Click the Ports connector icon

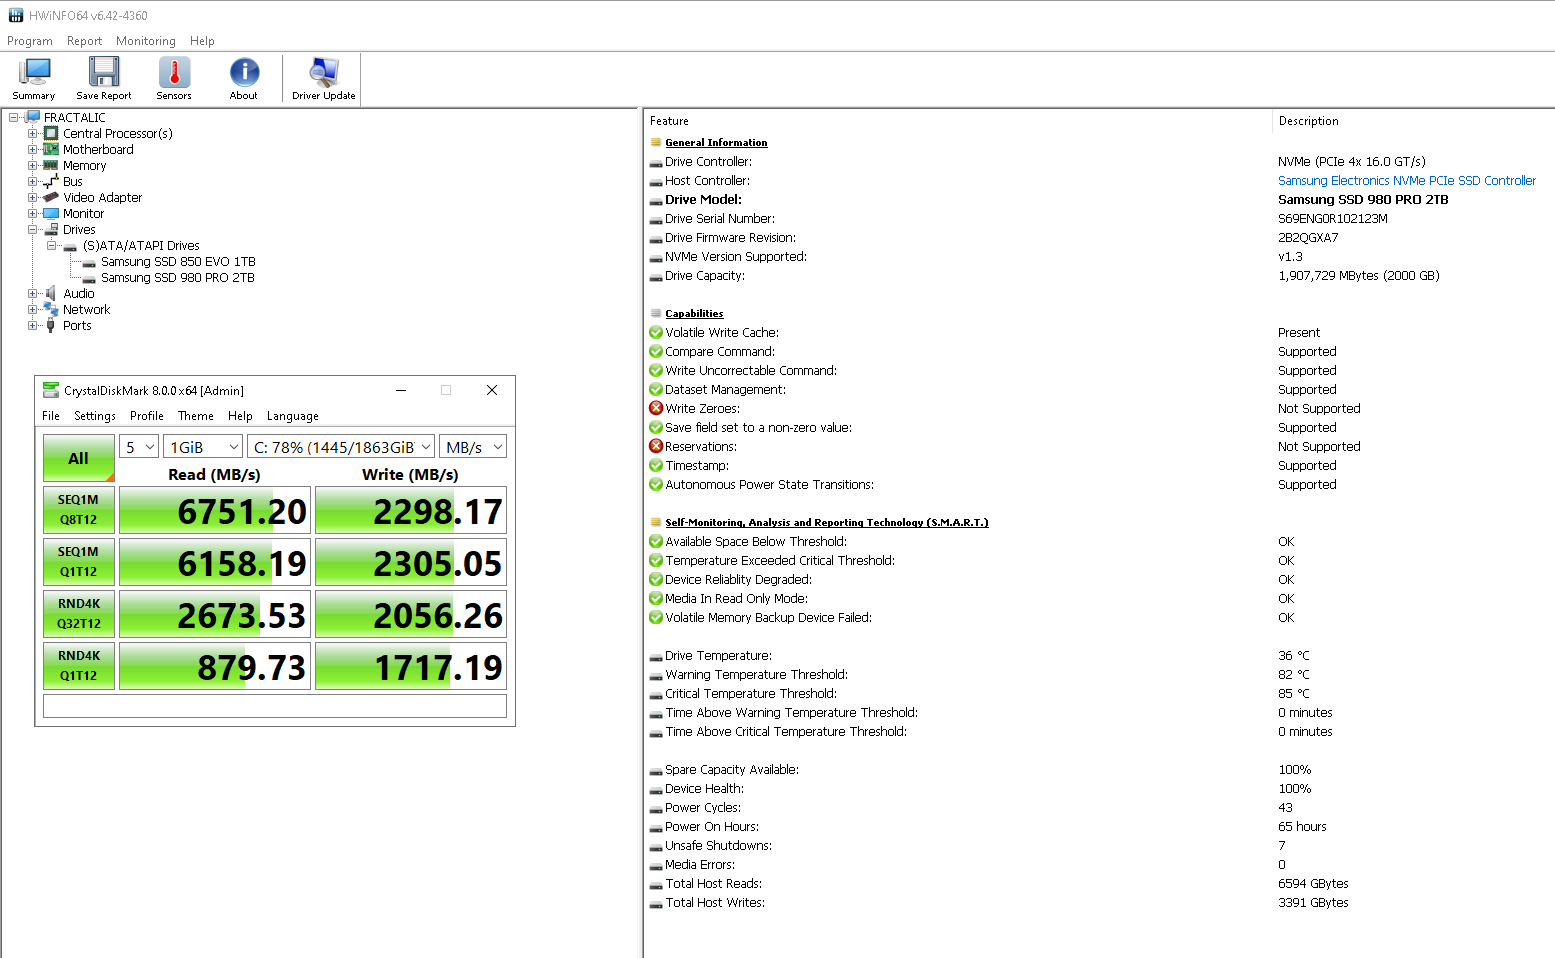tap(51, 325)
